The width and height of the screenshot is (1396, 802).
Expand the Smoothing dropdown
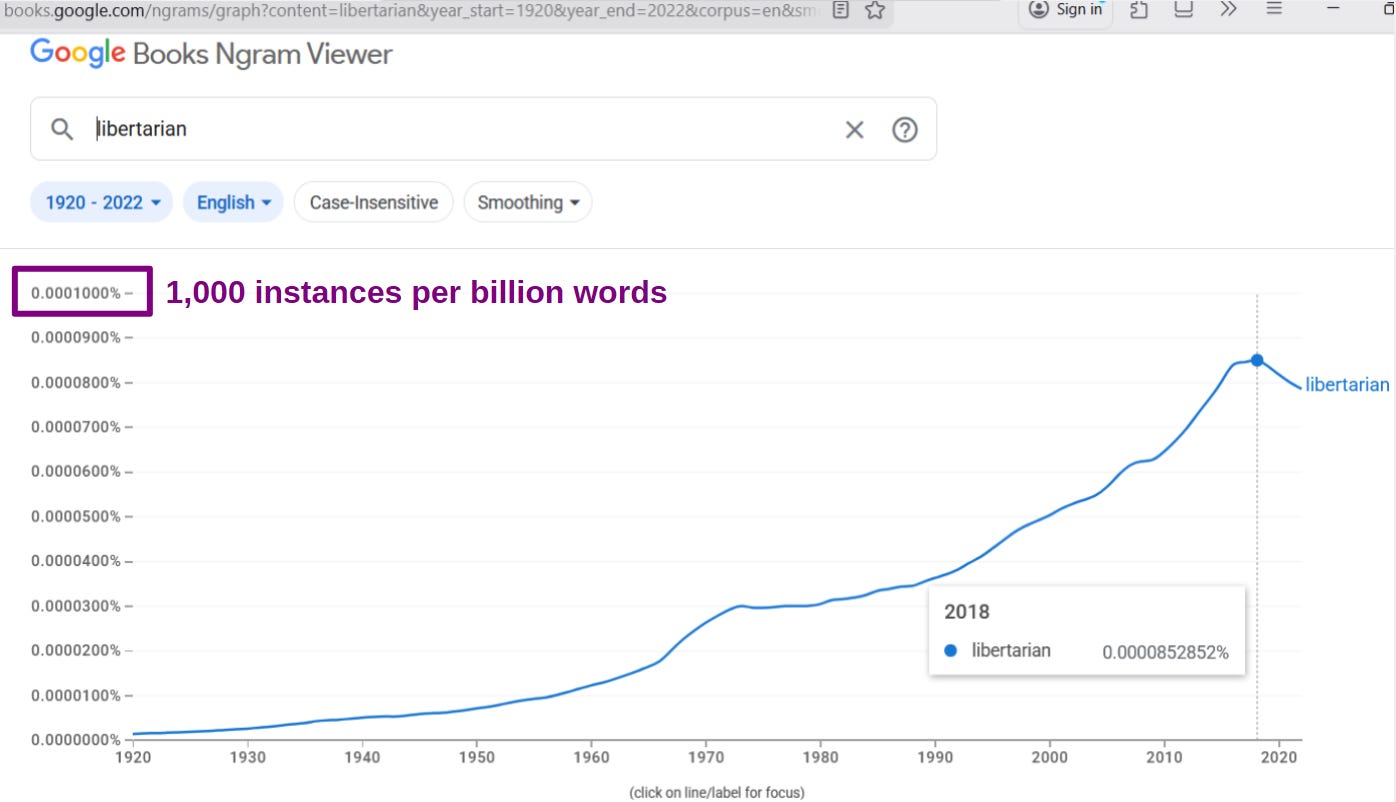tap(528, 202)
